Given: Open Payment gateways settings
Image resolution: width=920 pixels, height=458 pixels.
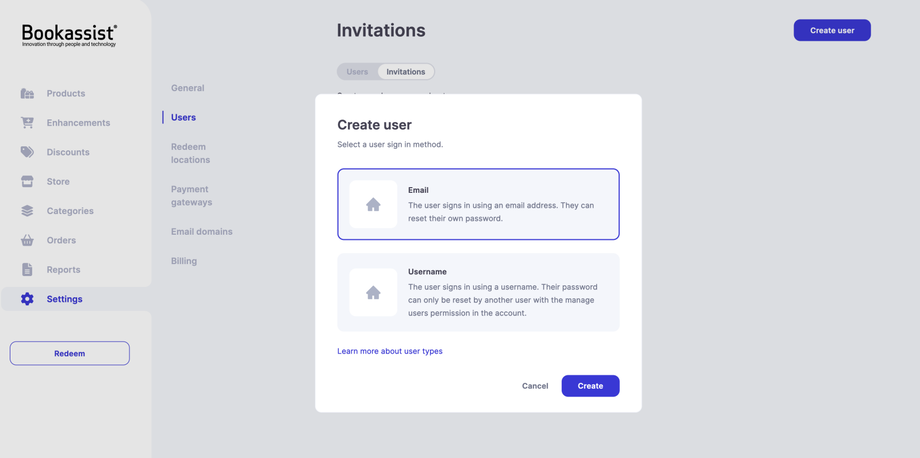Looking at the screenshot, I should (x=191, y=195).
